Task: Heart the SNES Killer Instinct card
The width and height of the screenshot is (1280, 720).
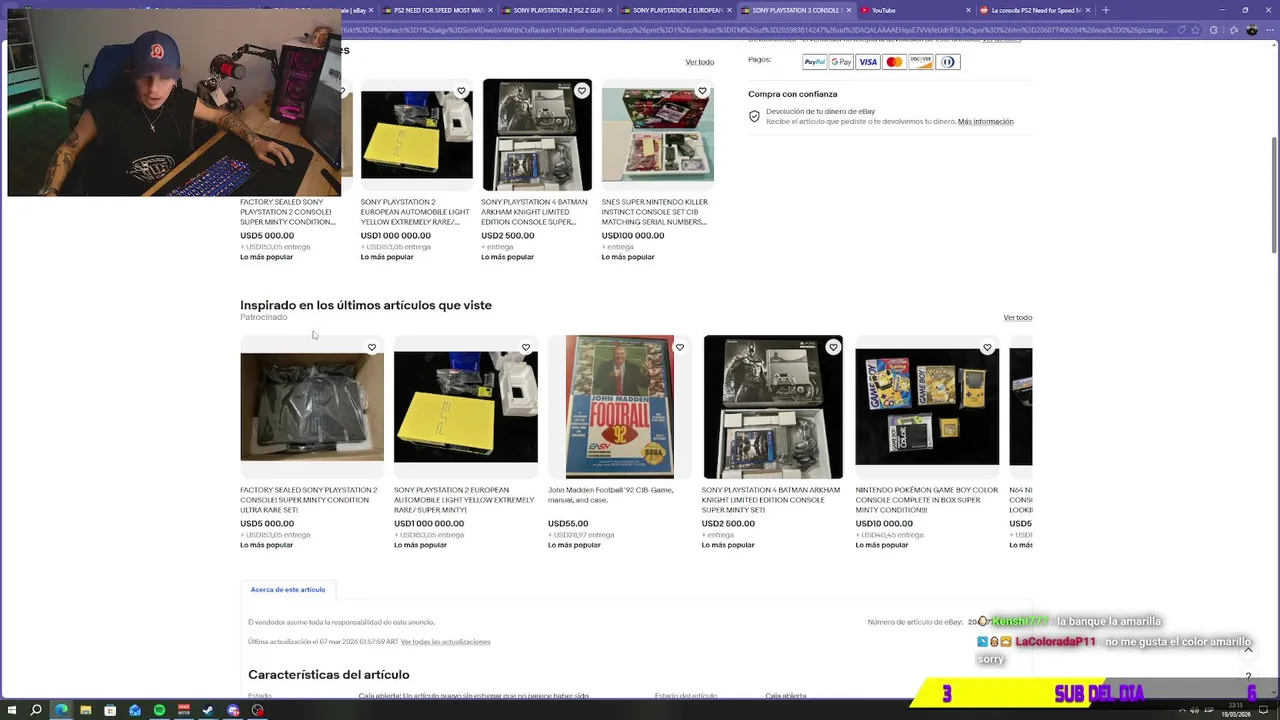Action: tap(702, 91)
